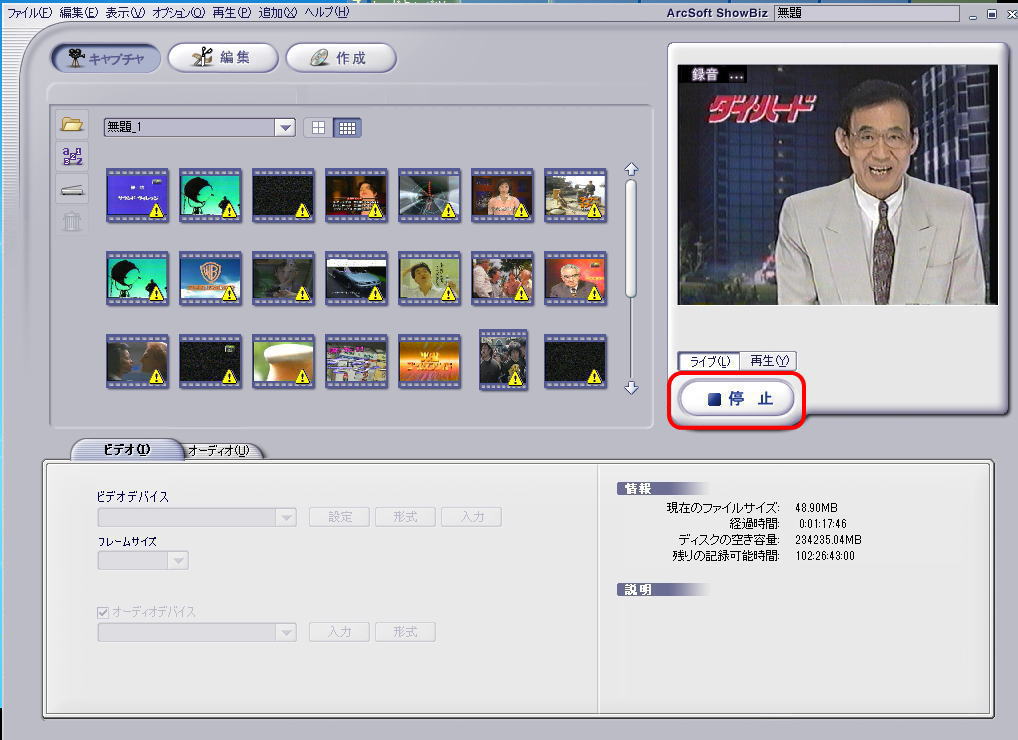Click the file size value 48.90MB

[x=816, y=508]
